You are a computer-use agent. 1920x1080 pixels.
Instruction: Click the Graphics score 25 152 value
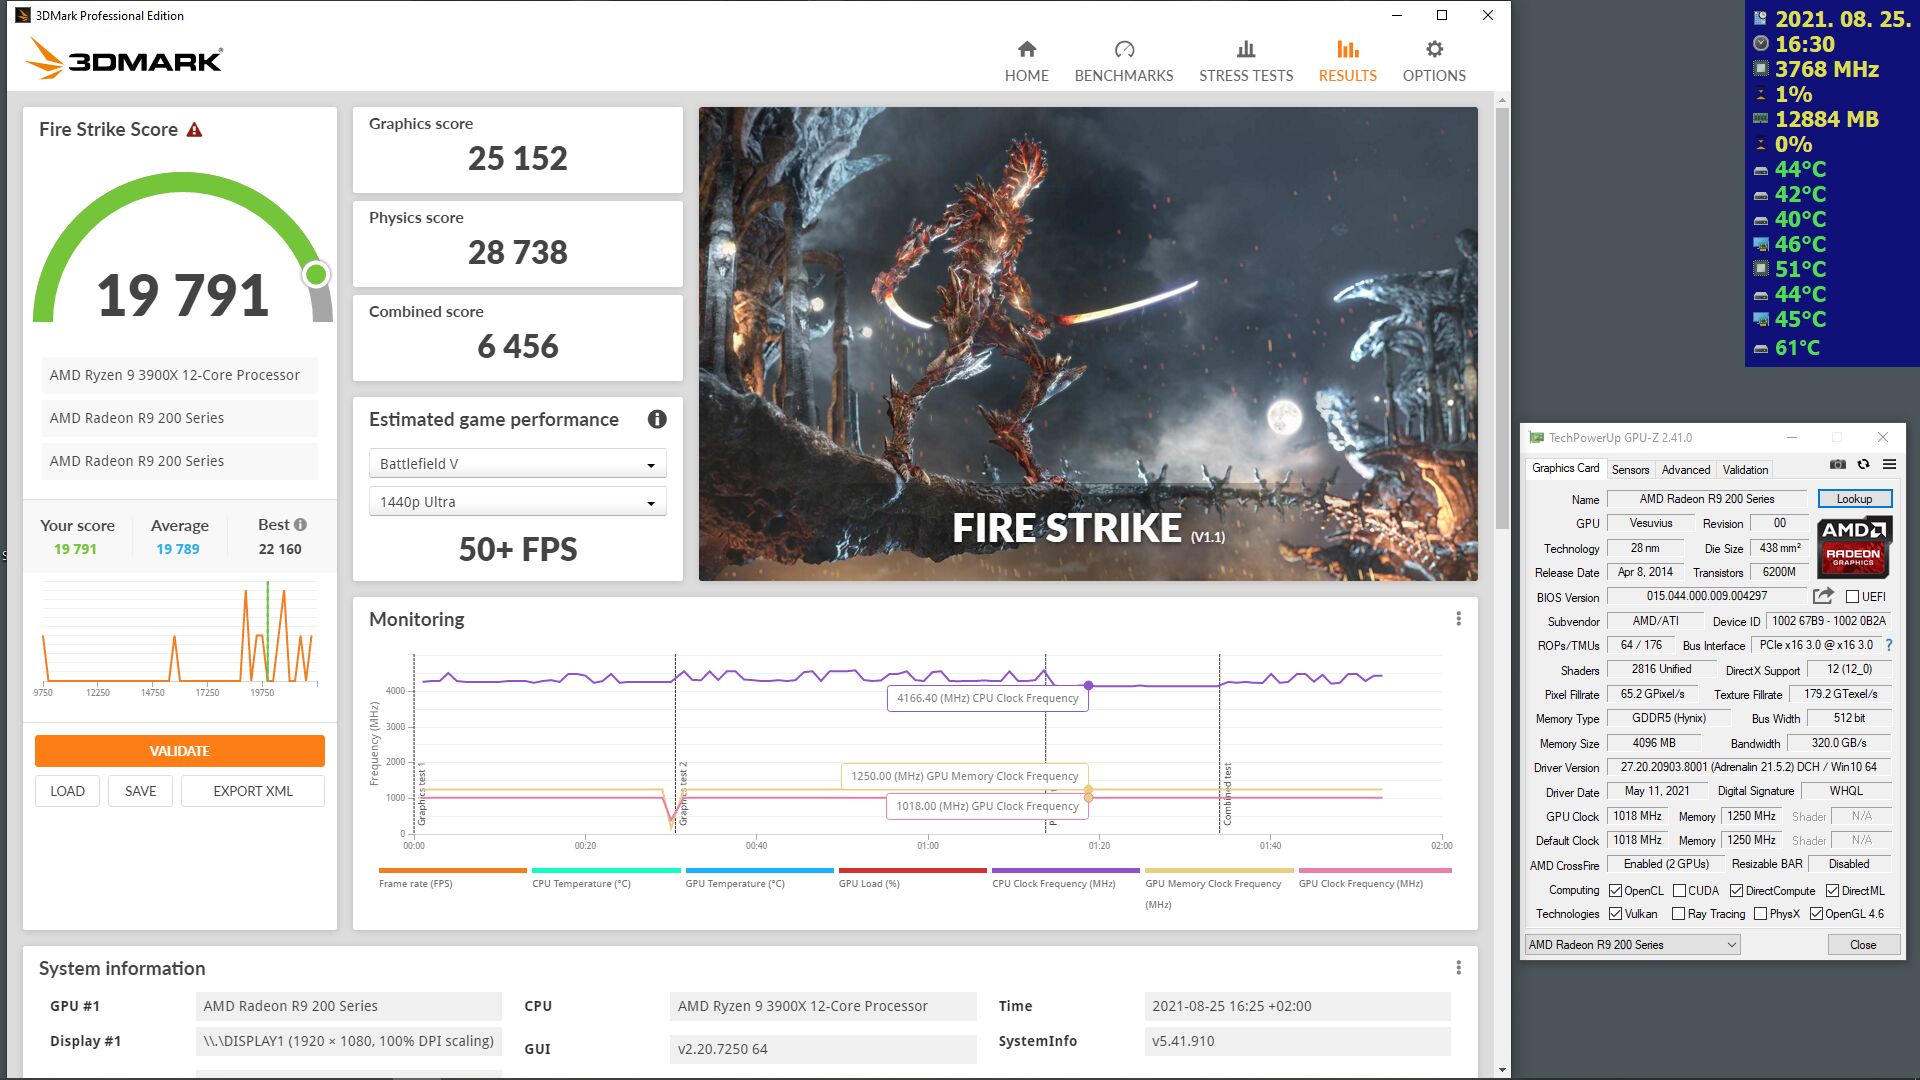pyautogui.click(x=517, y=158)
